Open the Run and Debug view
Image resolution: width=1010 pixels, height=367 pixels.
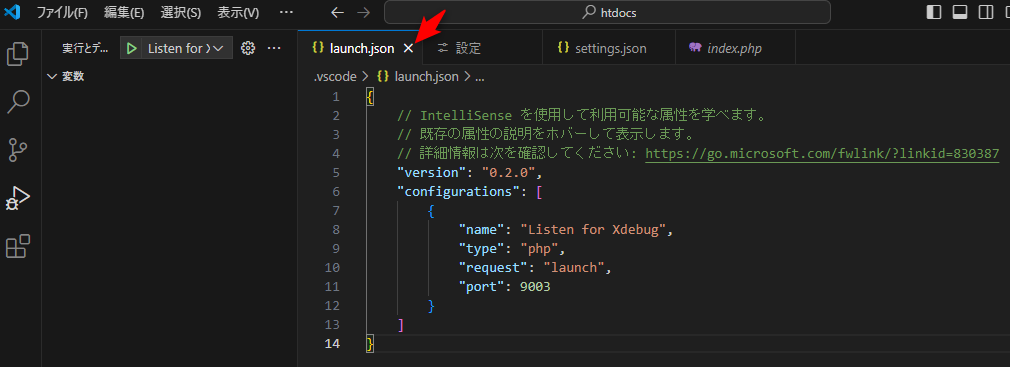tap(18, 198)
